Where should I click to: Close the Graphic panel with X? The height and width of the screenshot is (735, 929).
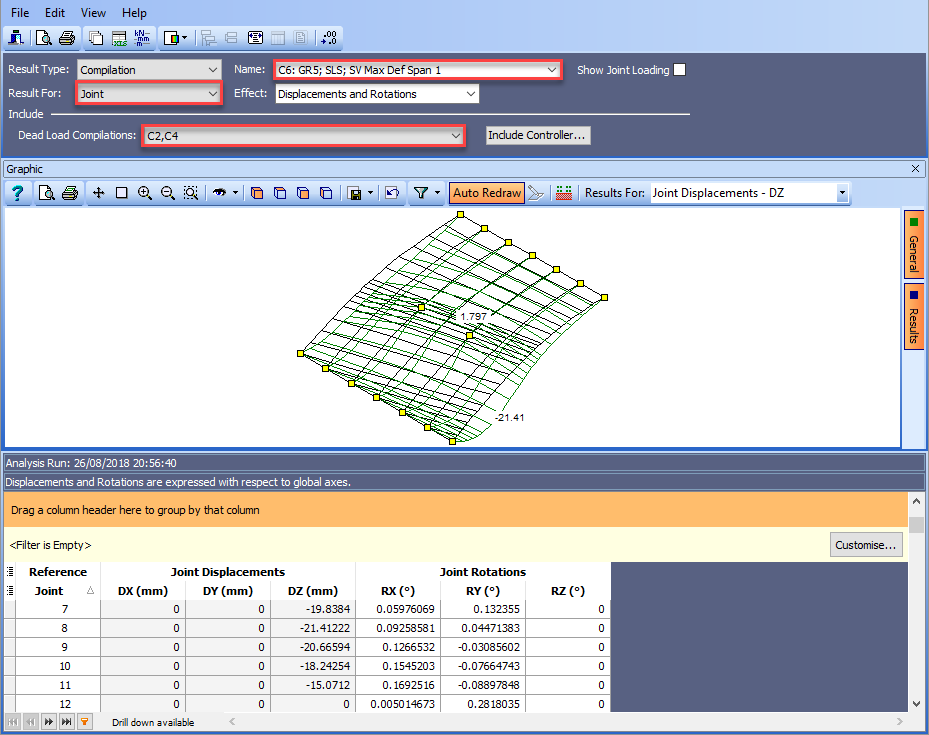point(915,169)
